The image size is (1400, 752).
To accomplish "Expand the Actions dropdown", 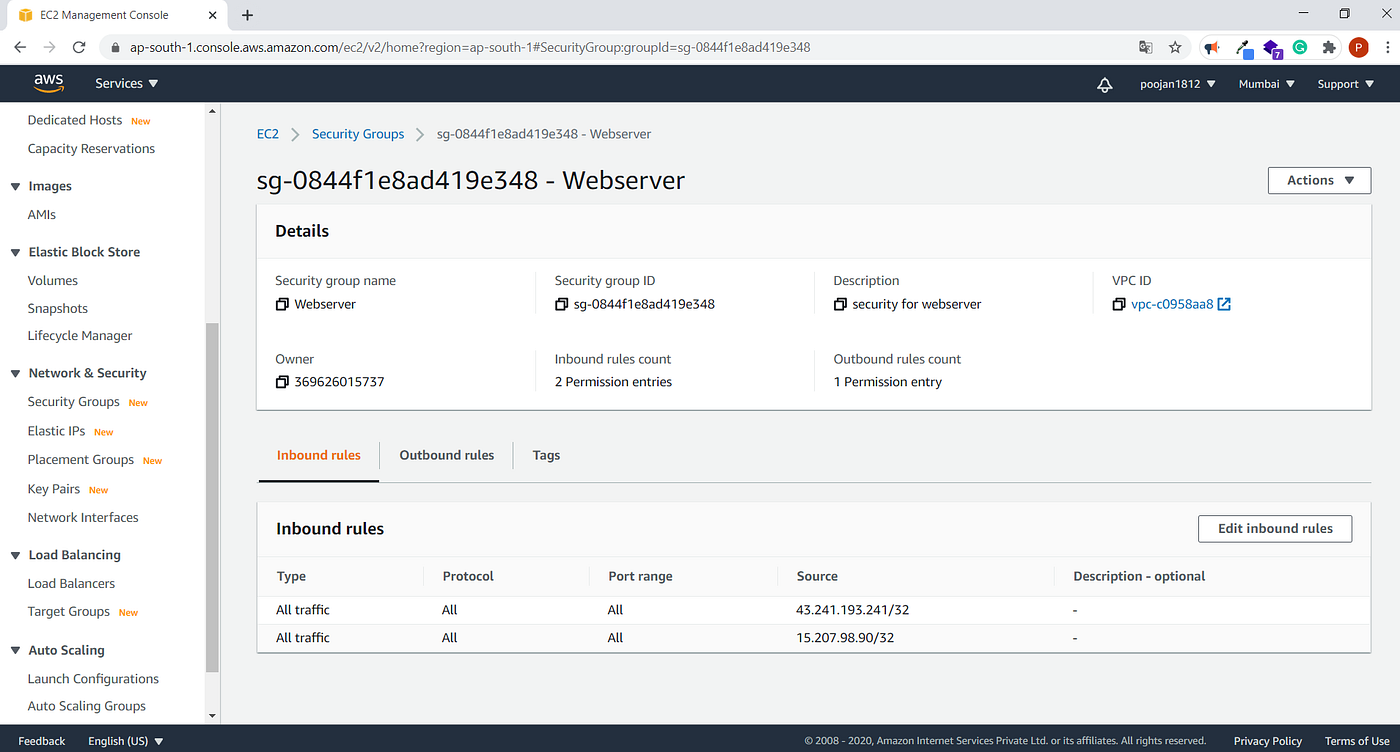I will click(1318, 180).
